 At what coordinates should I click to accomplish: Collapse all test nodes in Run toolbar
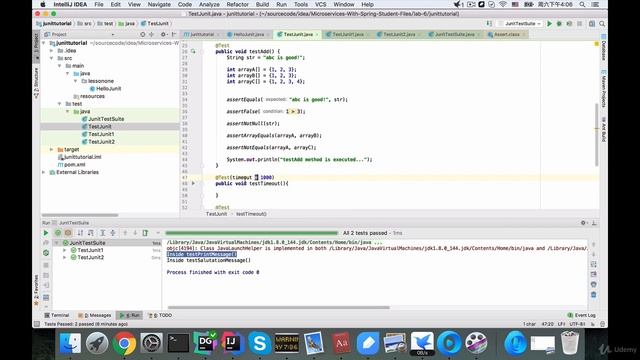[x=113, y=233]
